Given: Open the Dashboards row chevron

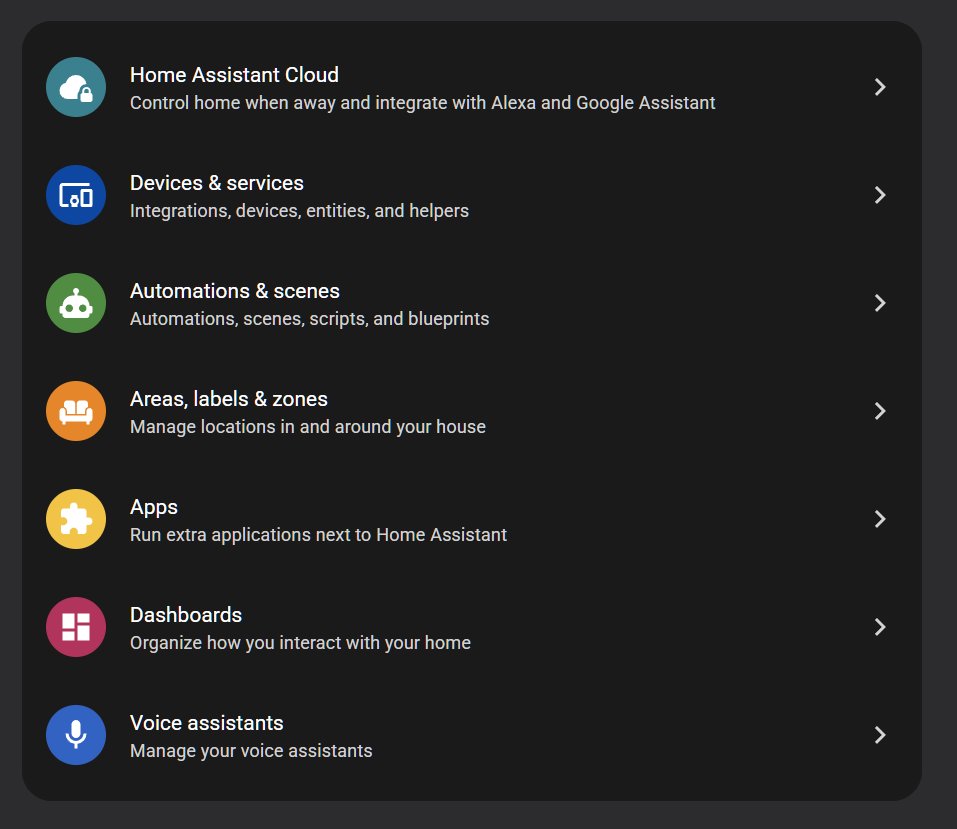Looking at the screenshot, I should pyautogui.click(x=879, y=628).
